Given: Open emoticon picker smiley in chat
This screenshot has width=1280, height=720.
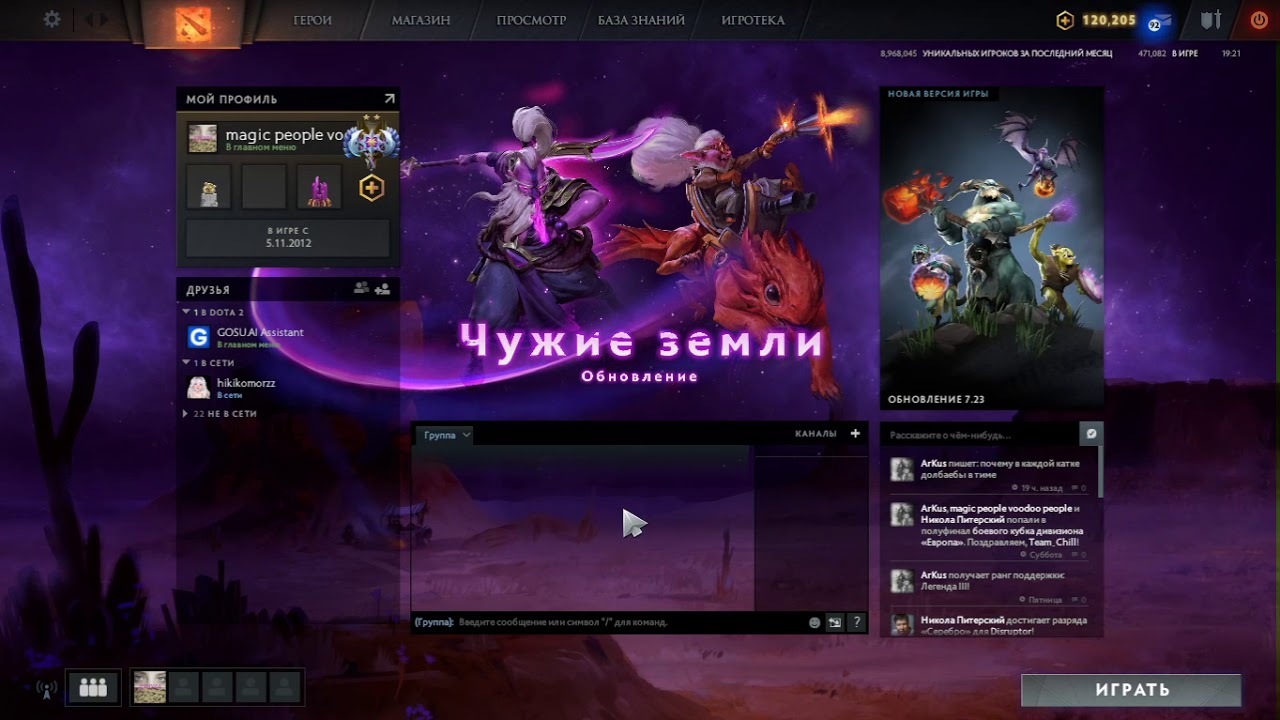Looking at the screenshot, I should pos(814,622).
